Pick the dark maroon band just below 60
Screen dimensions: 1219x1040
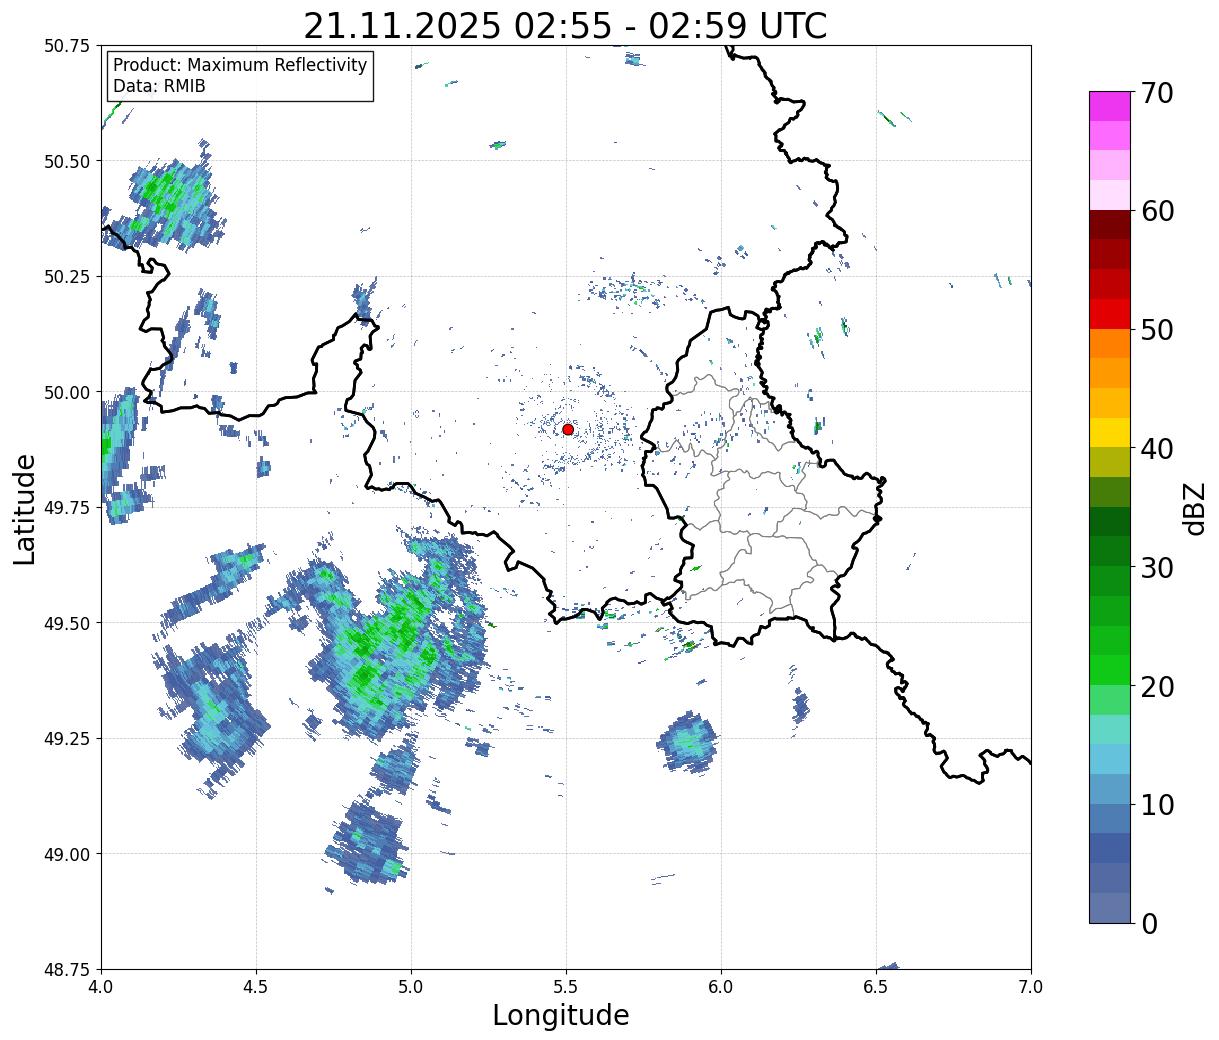click(x=1109, y=224)
